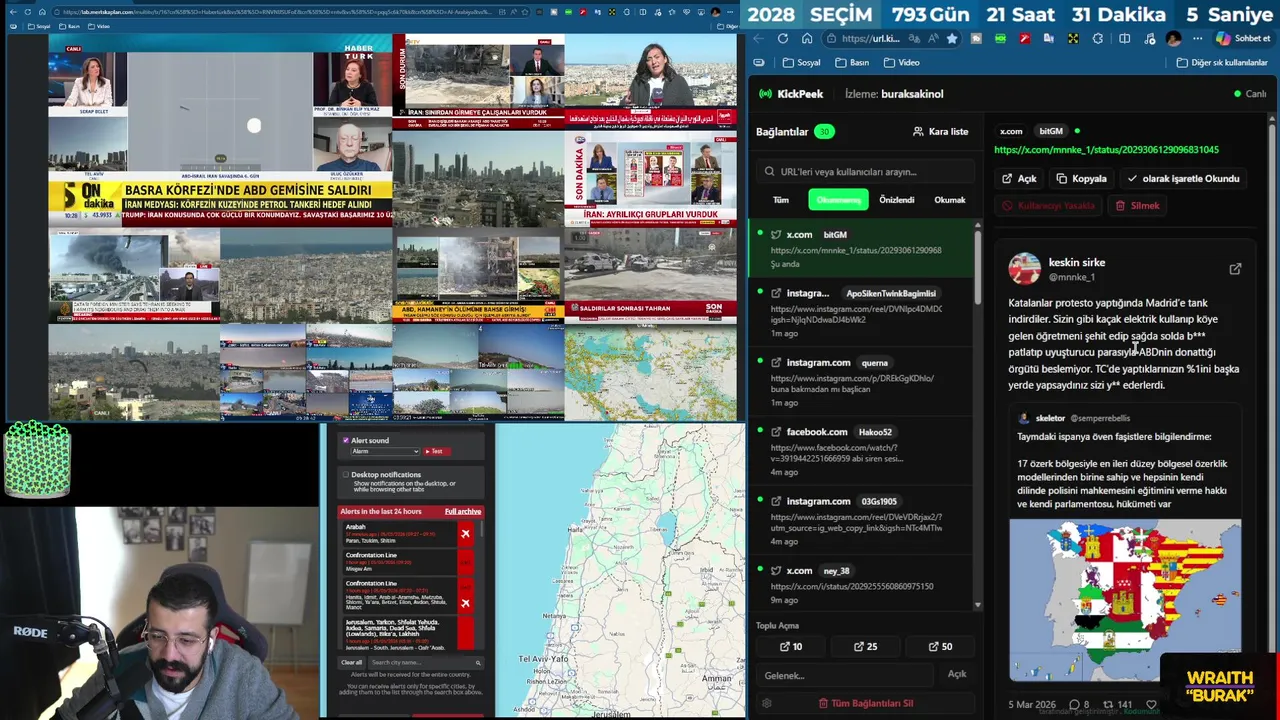Open the Video bookmarks folder
The height and width of the screenshot is (720, 1280).
[x=901, y=62]
